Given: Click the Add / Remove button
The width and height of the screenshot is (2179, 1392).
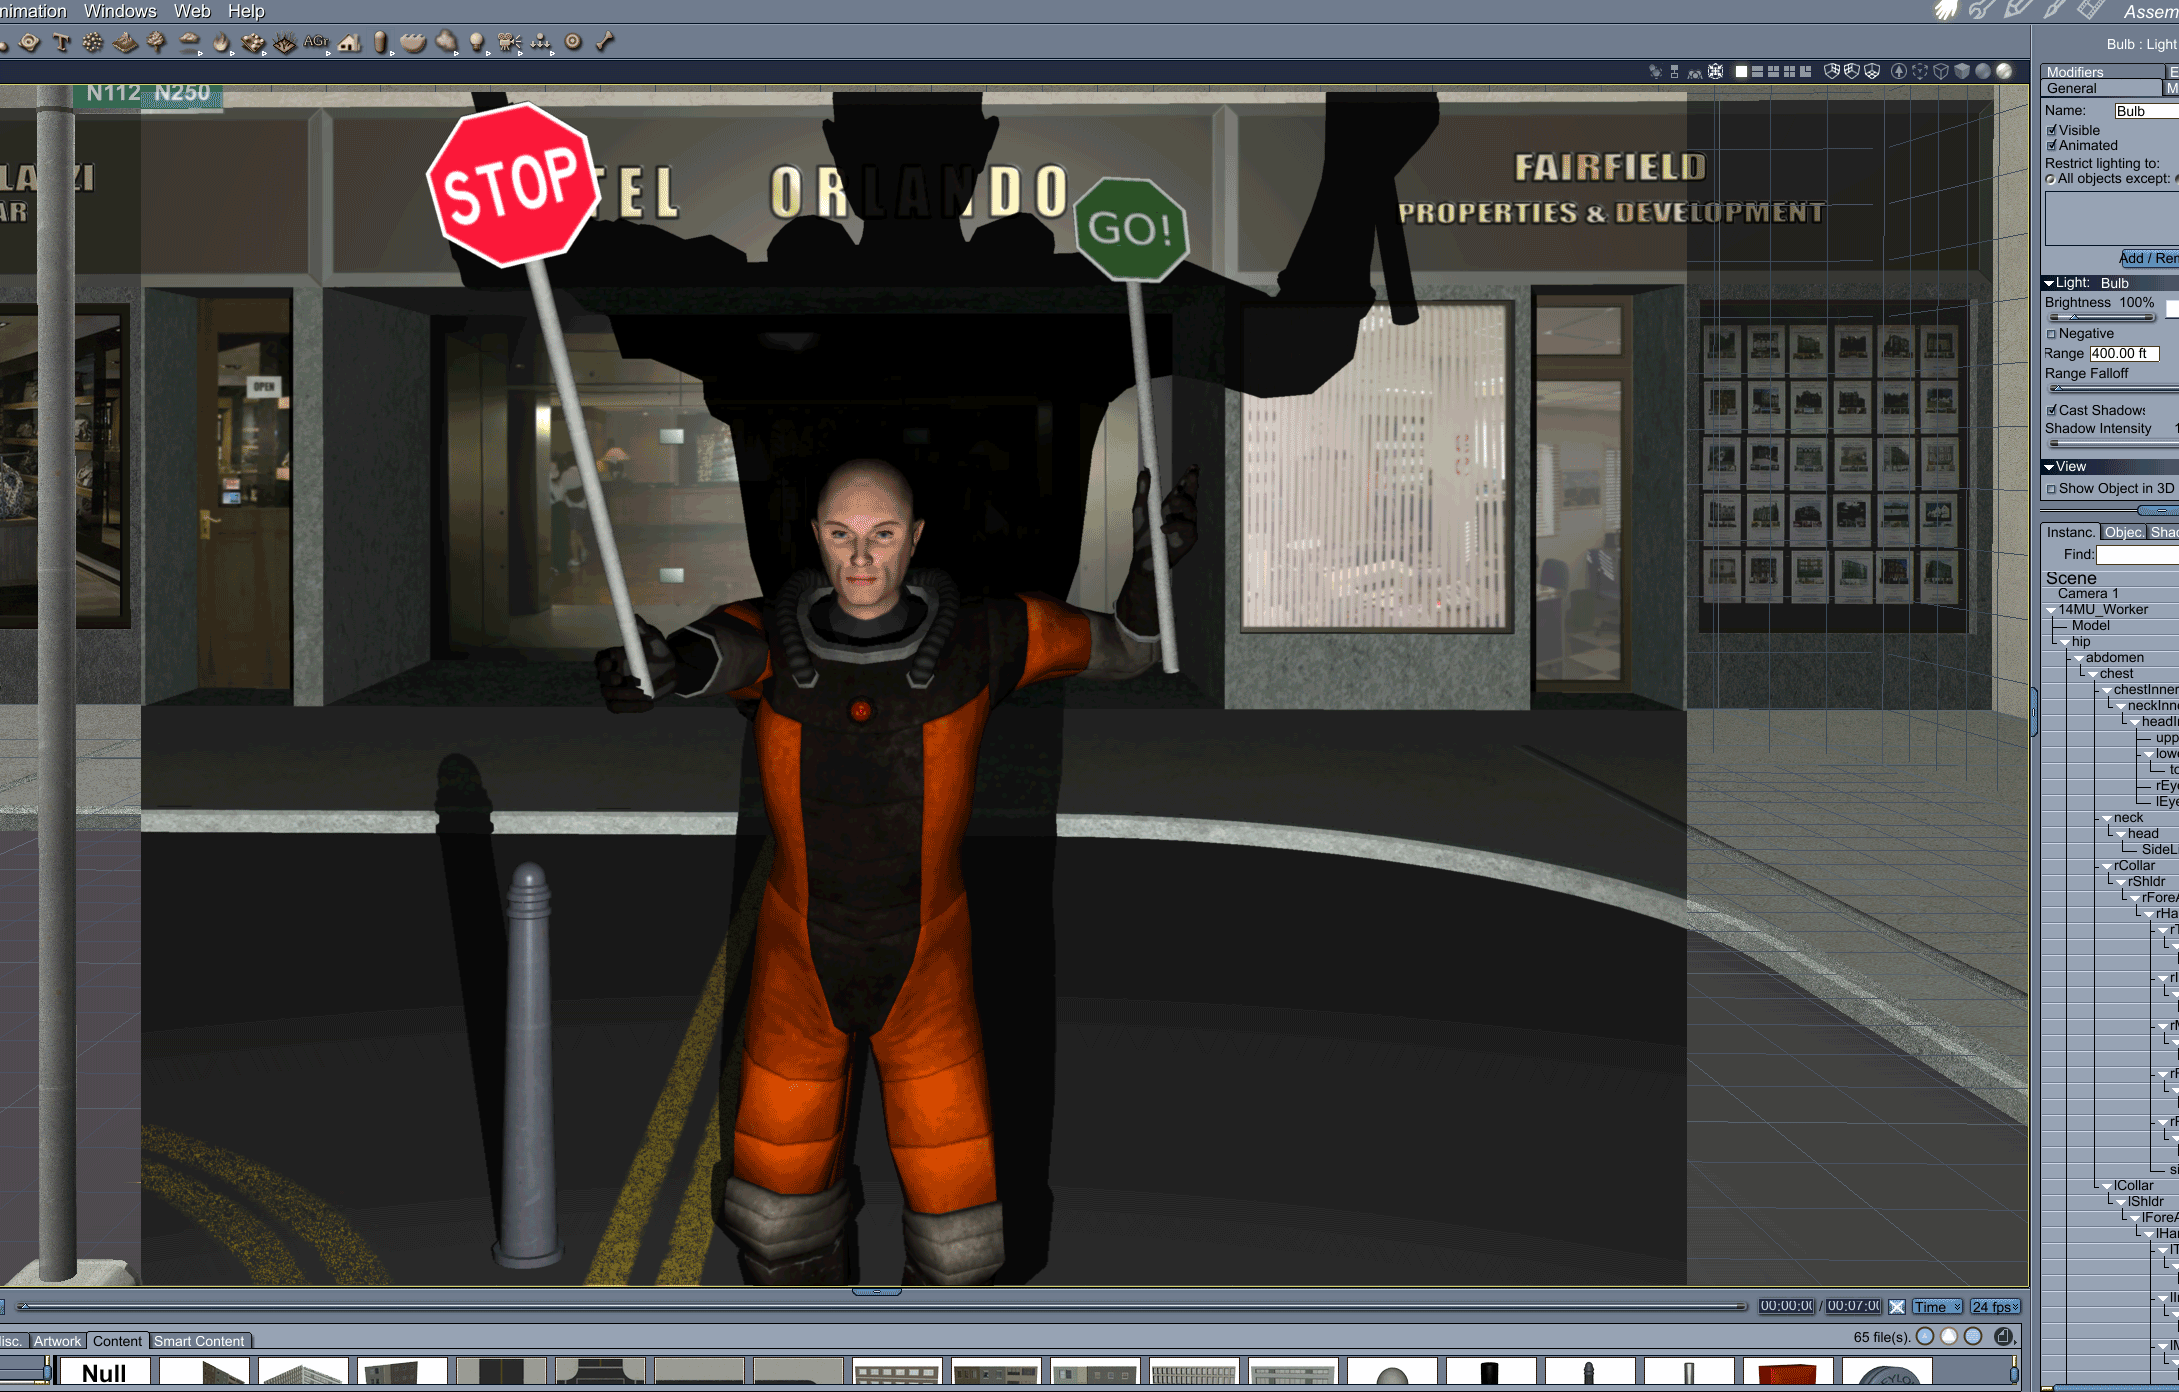Looking at the screenshot, I should [x=2148, y=258].
